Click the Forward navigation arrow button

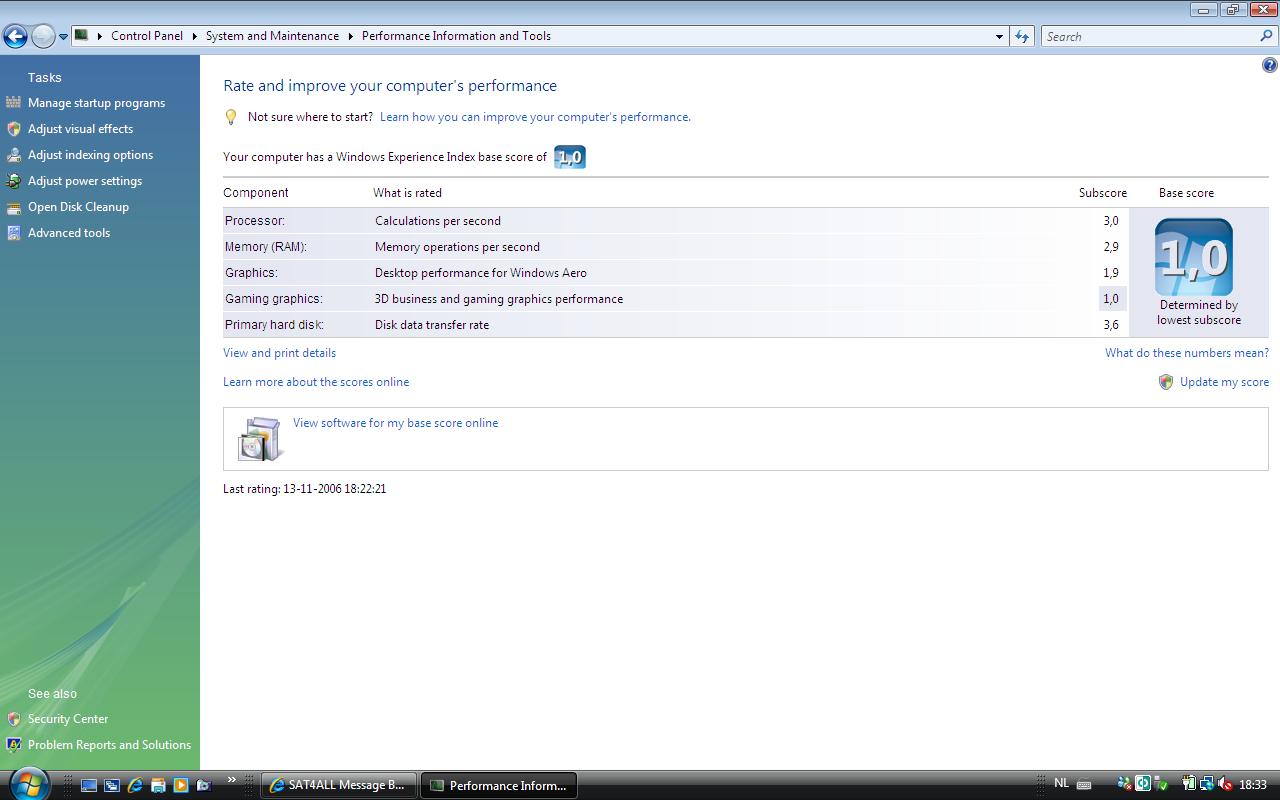click(x=43, y=37)
